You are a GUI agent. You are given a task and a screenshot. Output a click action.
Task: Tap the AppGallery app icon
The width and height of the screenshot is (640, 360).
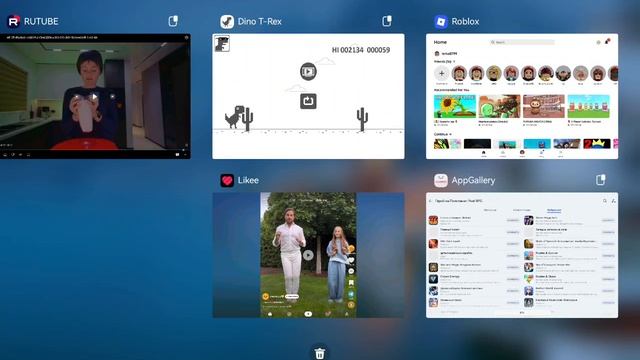pos(441,180)
